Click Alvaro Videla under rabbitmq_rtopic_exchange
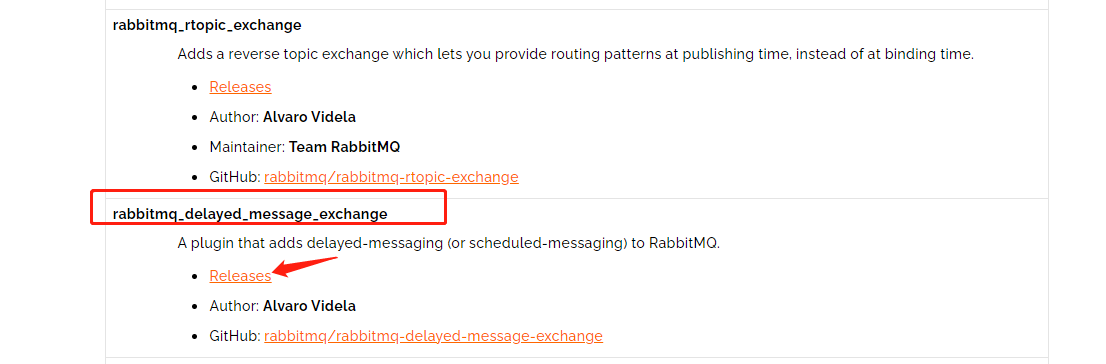This screenshot has height=364, width=1106. [x=310, y=117]
